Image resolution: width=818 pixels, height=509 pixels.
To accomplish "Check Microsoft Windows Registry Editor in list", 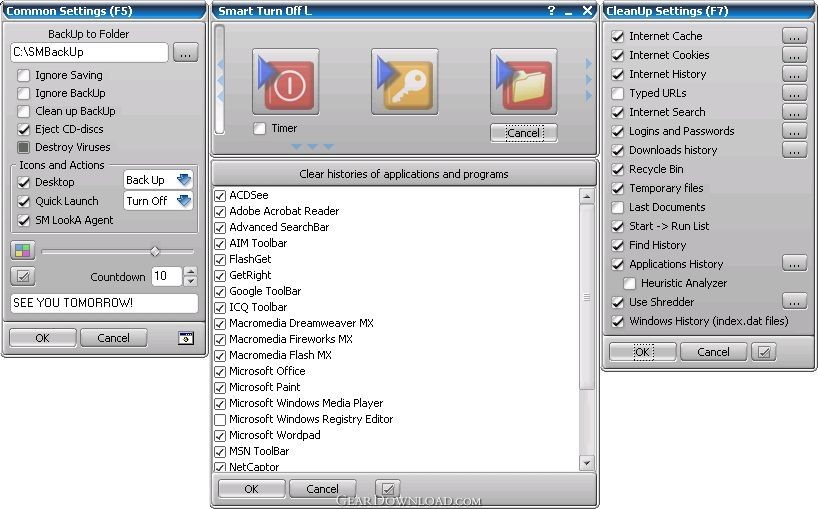I will [220, 419].
